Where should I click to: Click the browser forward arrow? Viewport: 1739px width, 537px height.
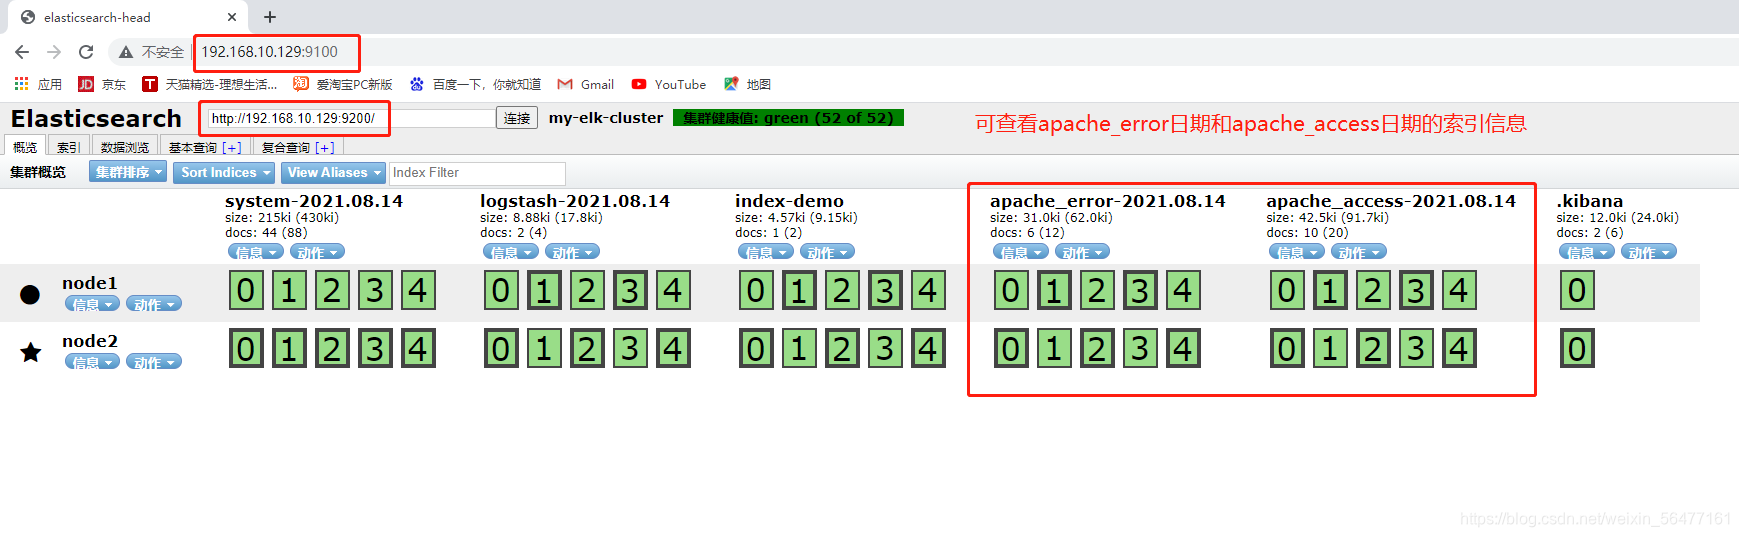[x=54, y=52]
